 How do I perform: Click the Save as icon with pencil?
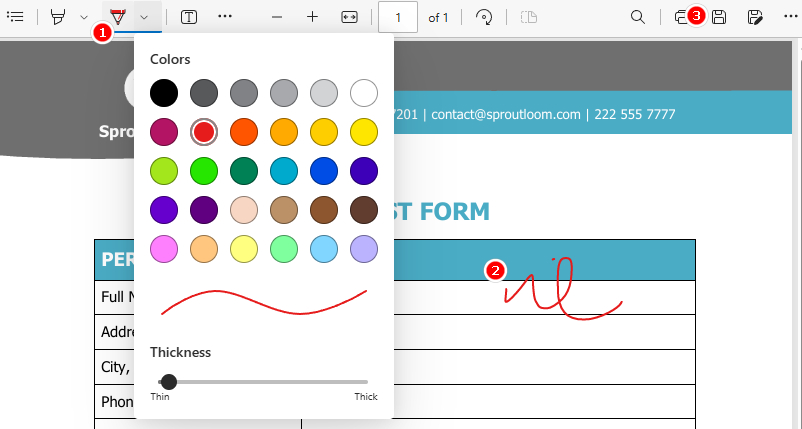(x=755, y=17)
